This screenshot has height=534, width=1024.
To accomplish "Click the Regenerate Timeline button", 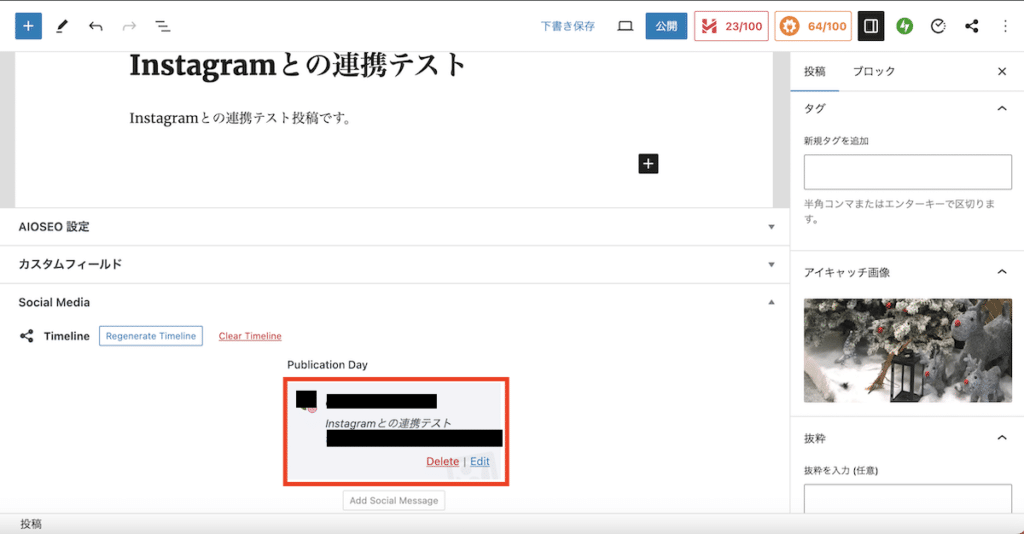I will [x=151, y=336].
